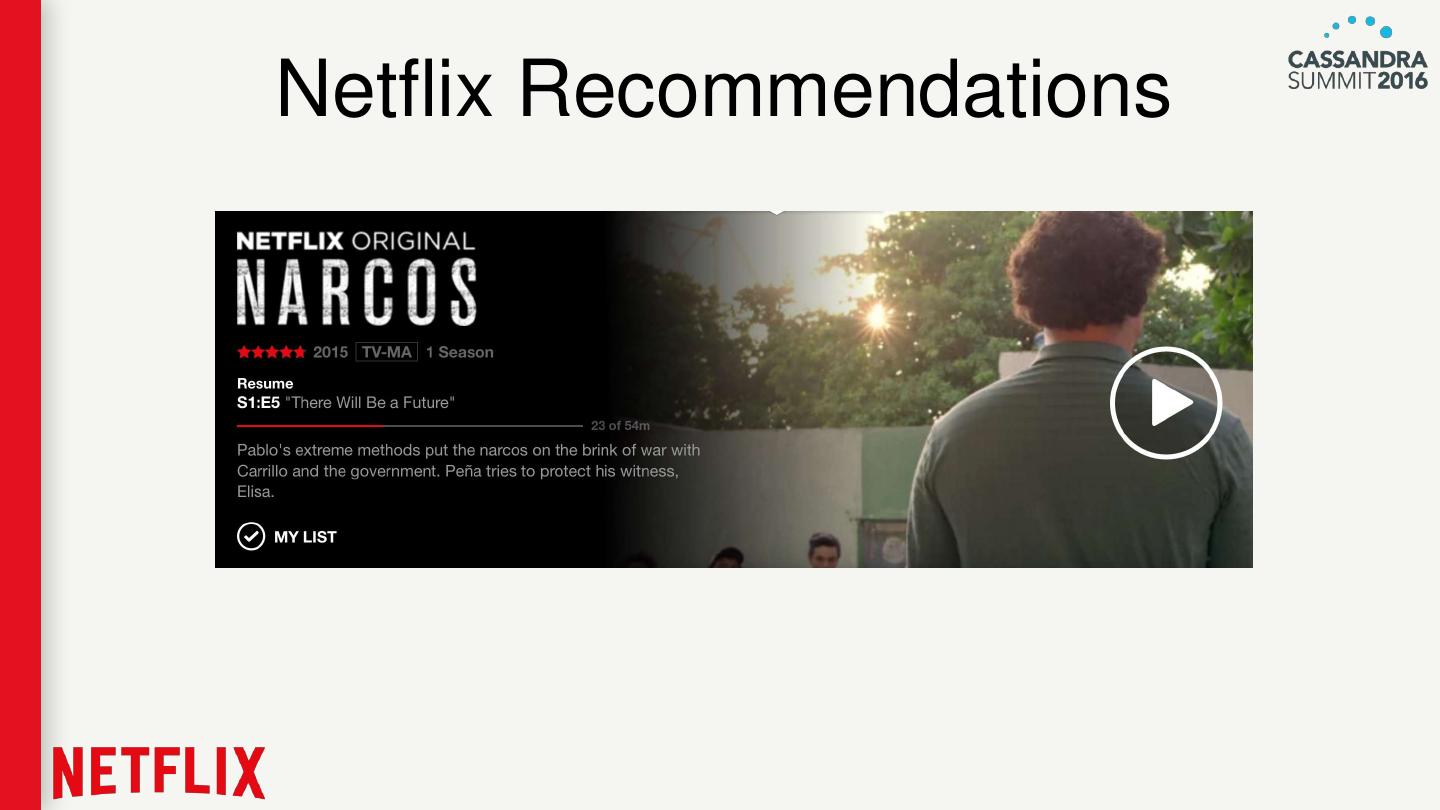
Task: Click the 23 of 54m time indicator
Action: coord(620,426)
